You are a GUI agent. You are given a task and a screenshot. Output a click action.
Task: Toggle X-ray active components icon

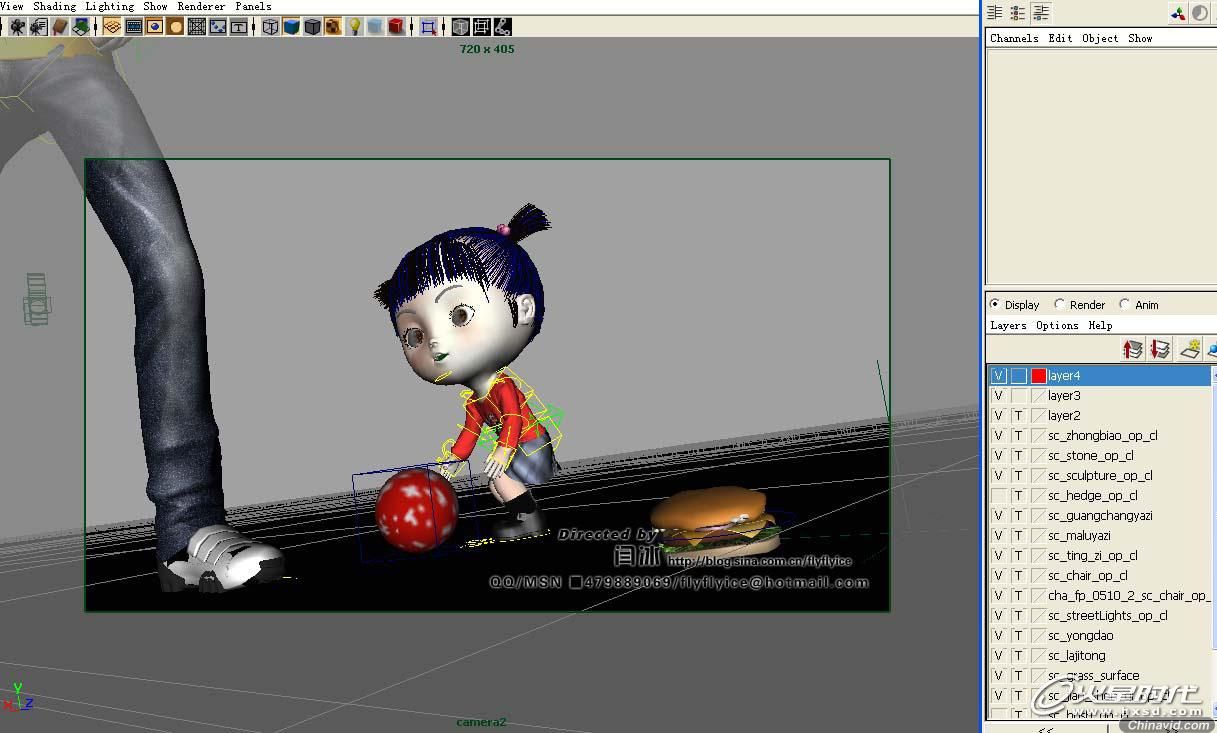coord(481,27)
